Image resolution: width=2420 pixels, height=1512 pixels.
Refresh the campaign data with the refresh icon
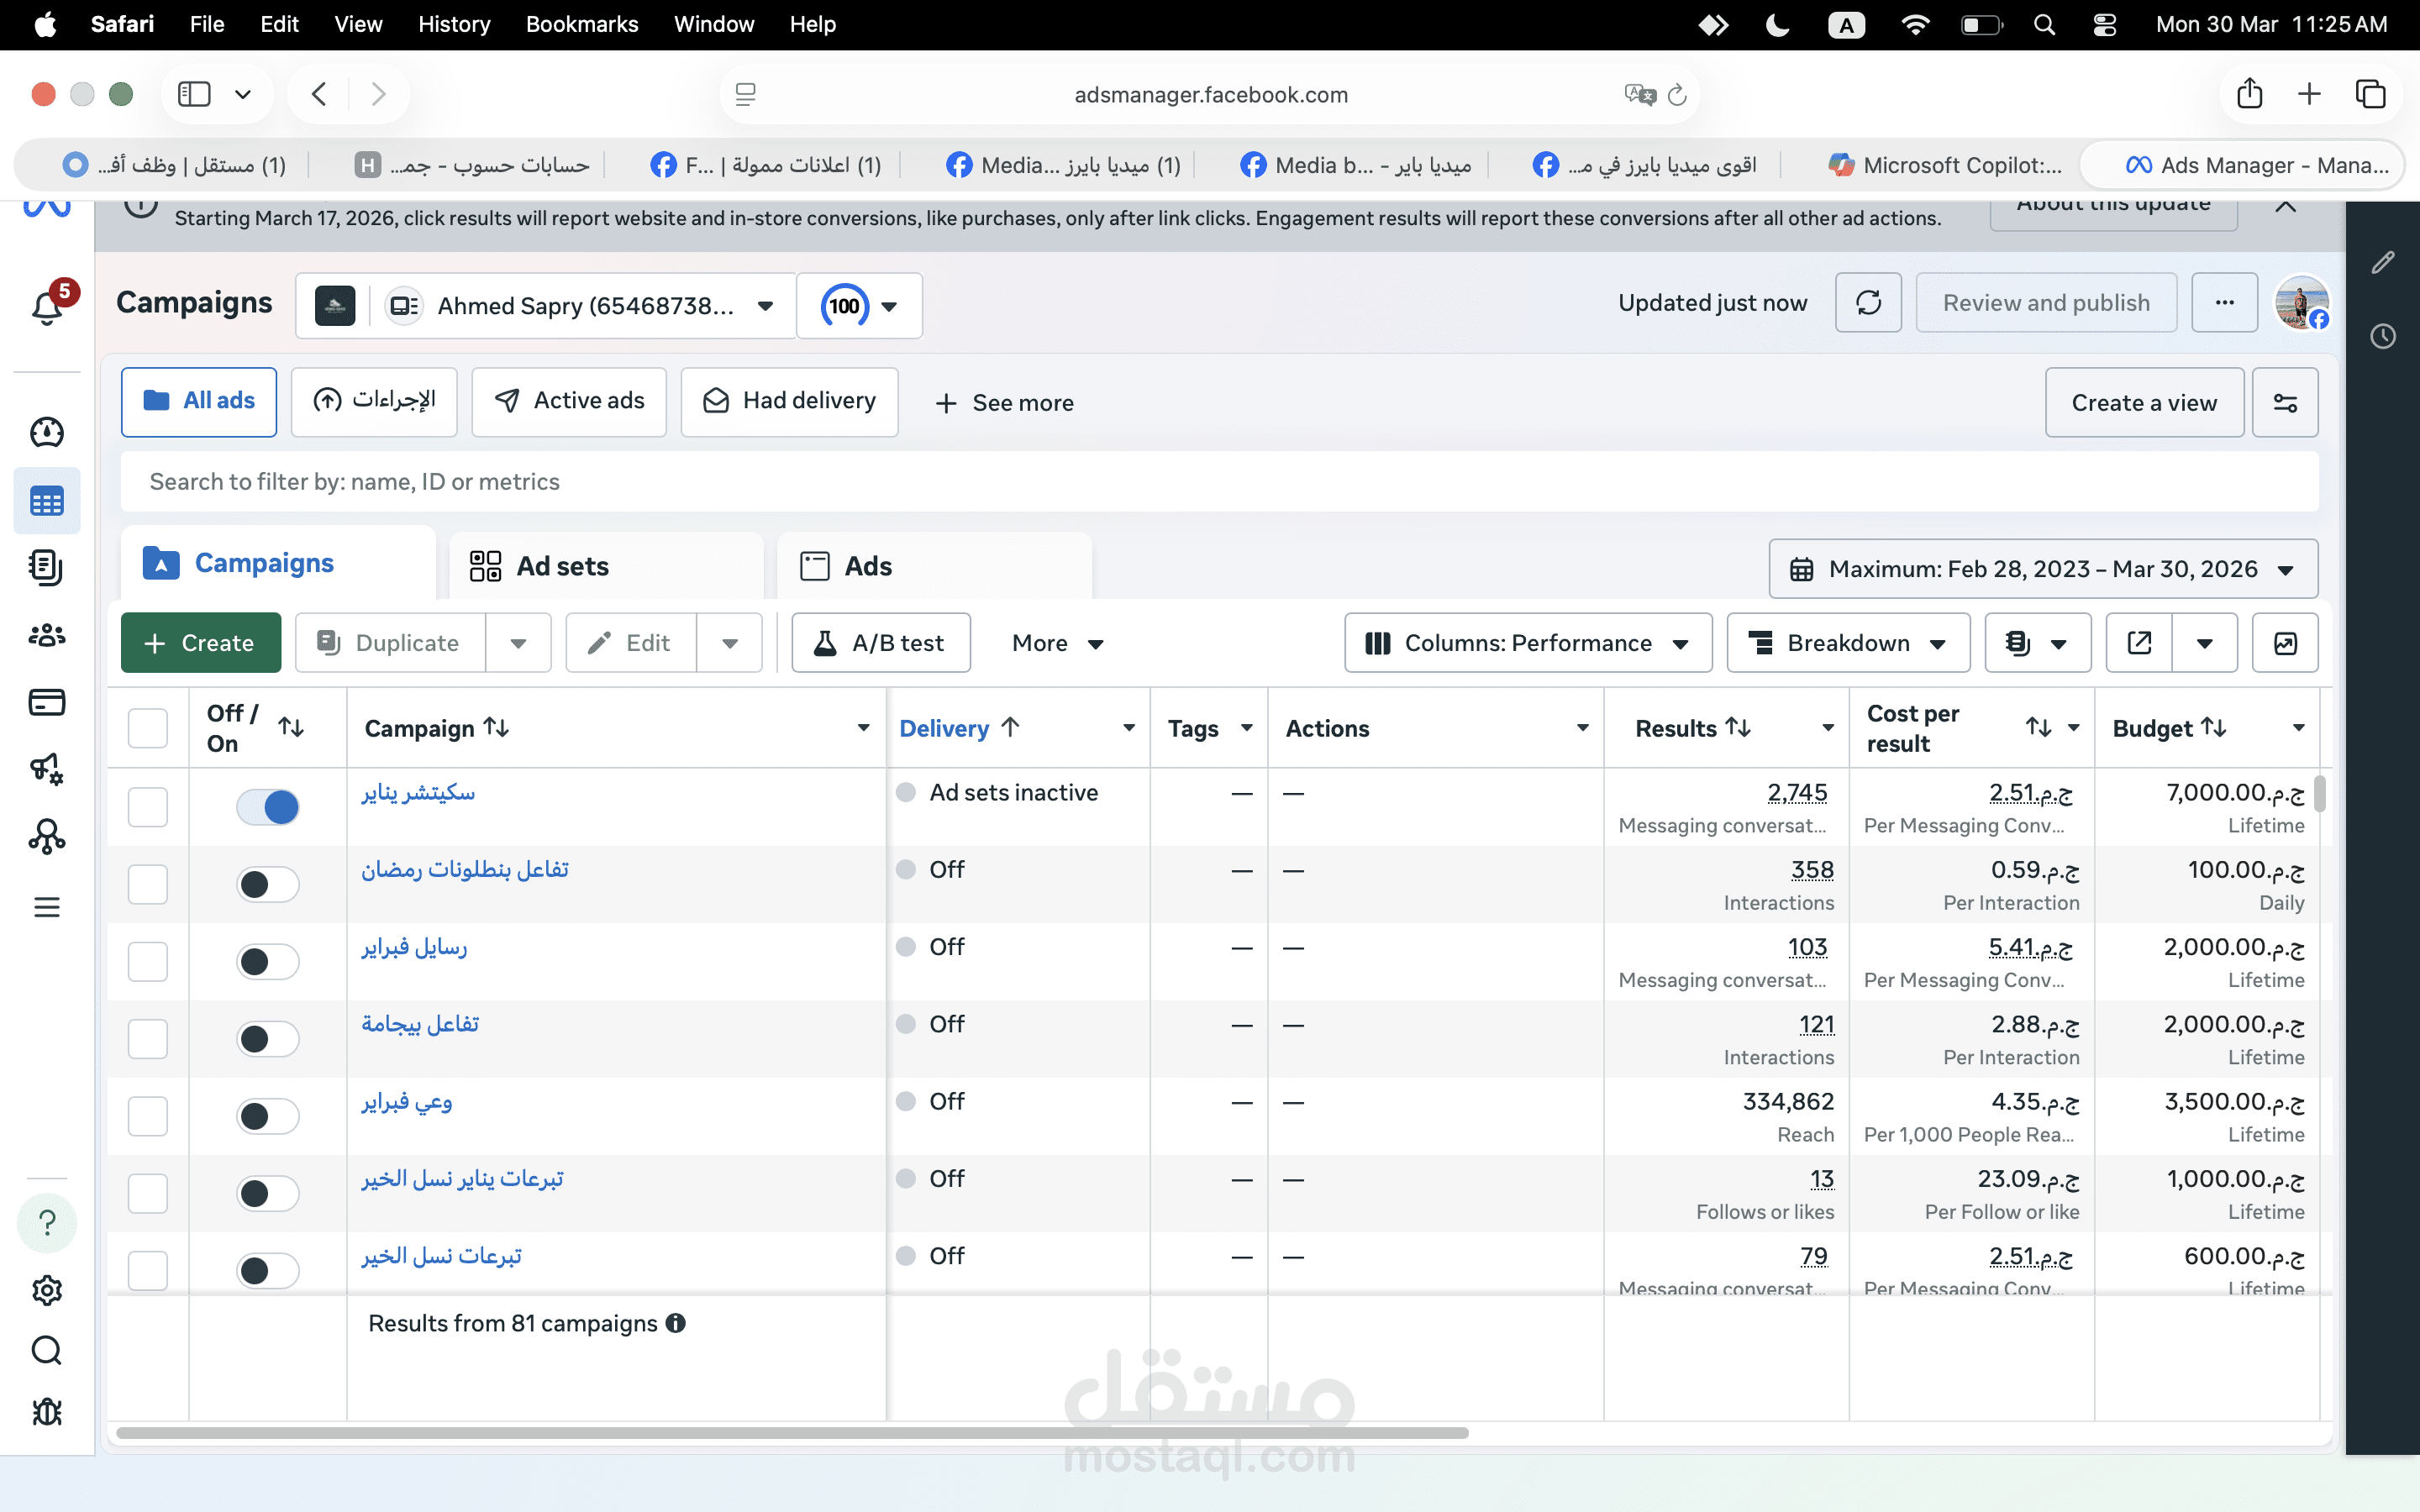click(x=1868, y=303)
